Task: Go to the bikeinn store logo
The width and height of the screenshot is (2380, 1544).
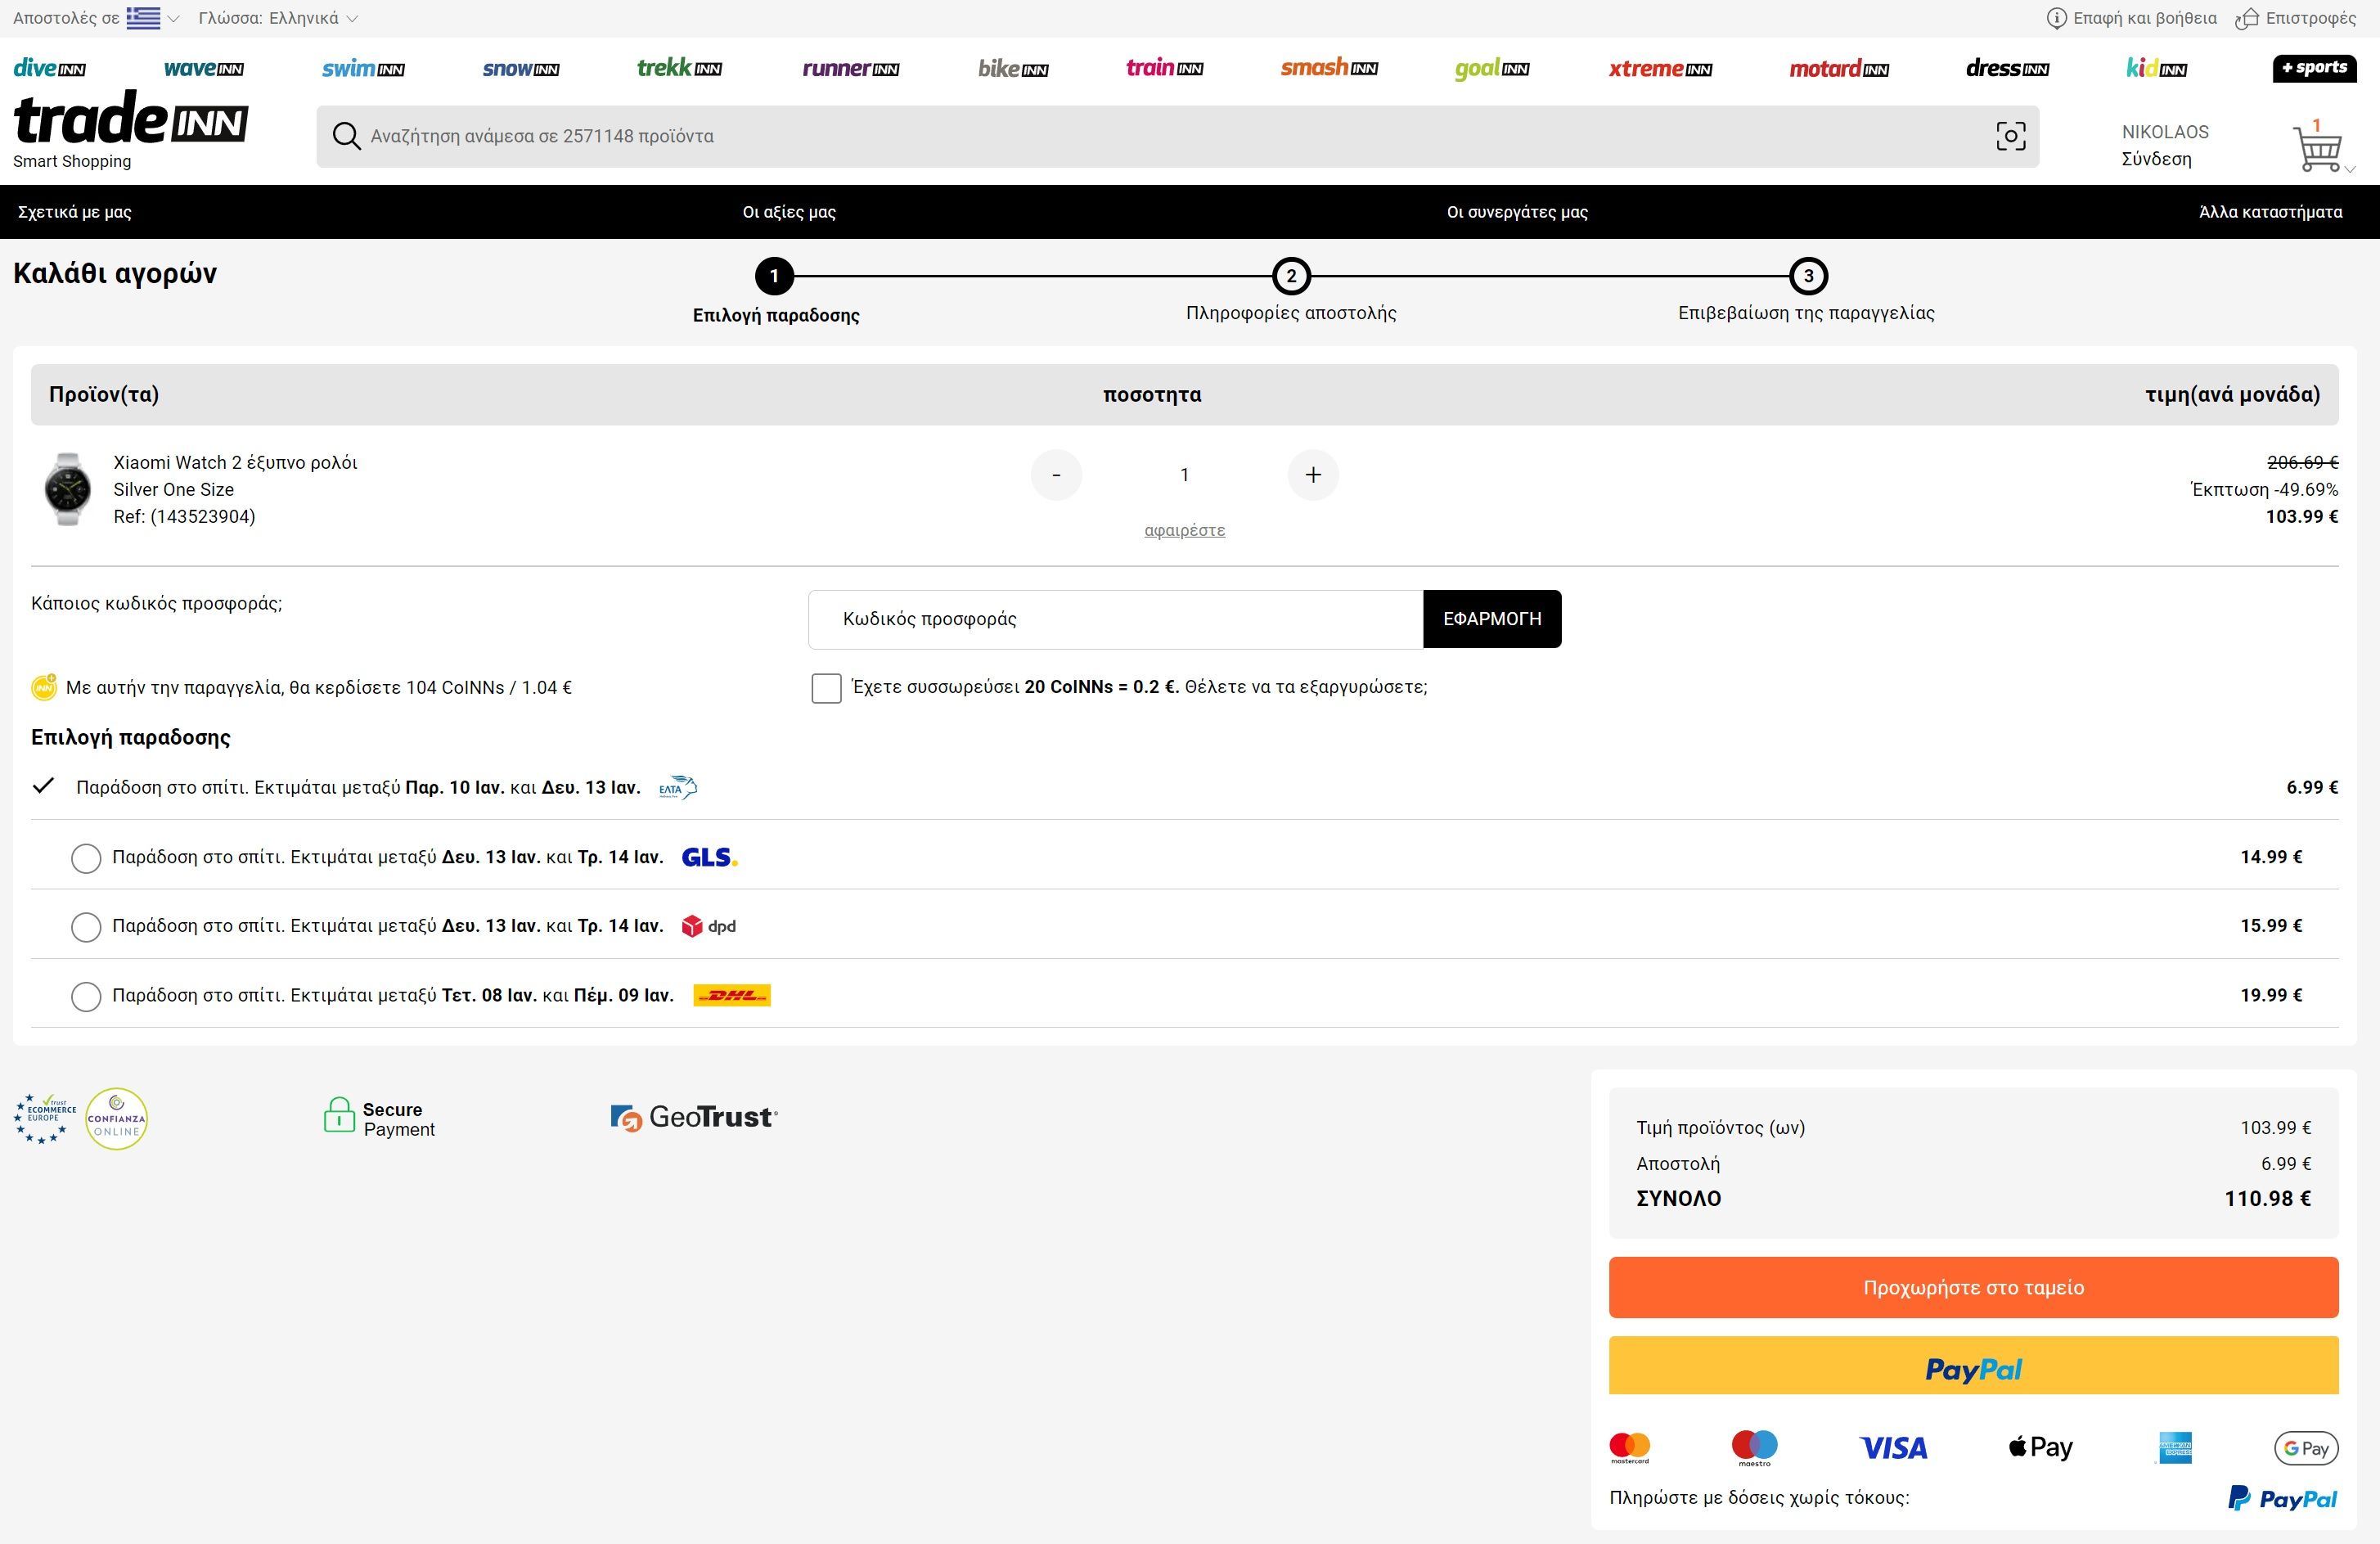Action: tap(1013, 68)
